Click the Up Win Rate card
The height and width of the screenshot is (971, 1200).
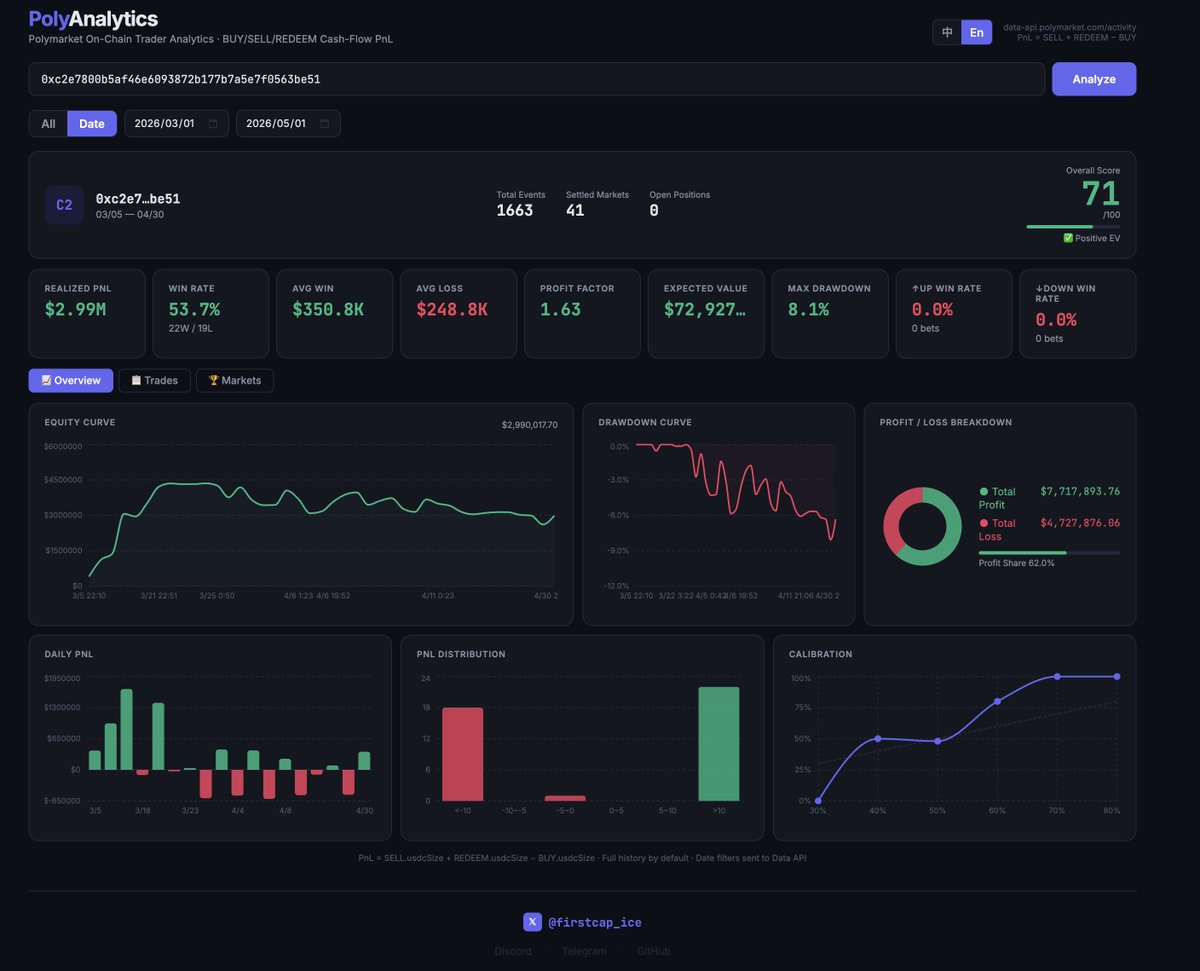(954, 313)
